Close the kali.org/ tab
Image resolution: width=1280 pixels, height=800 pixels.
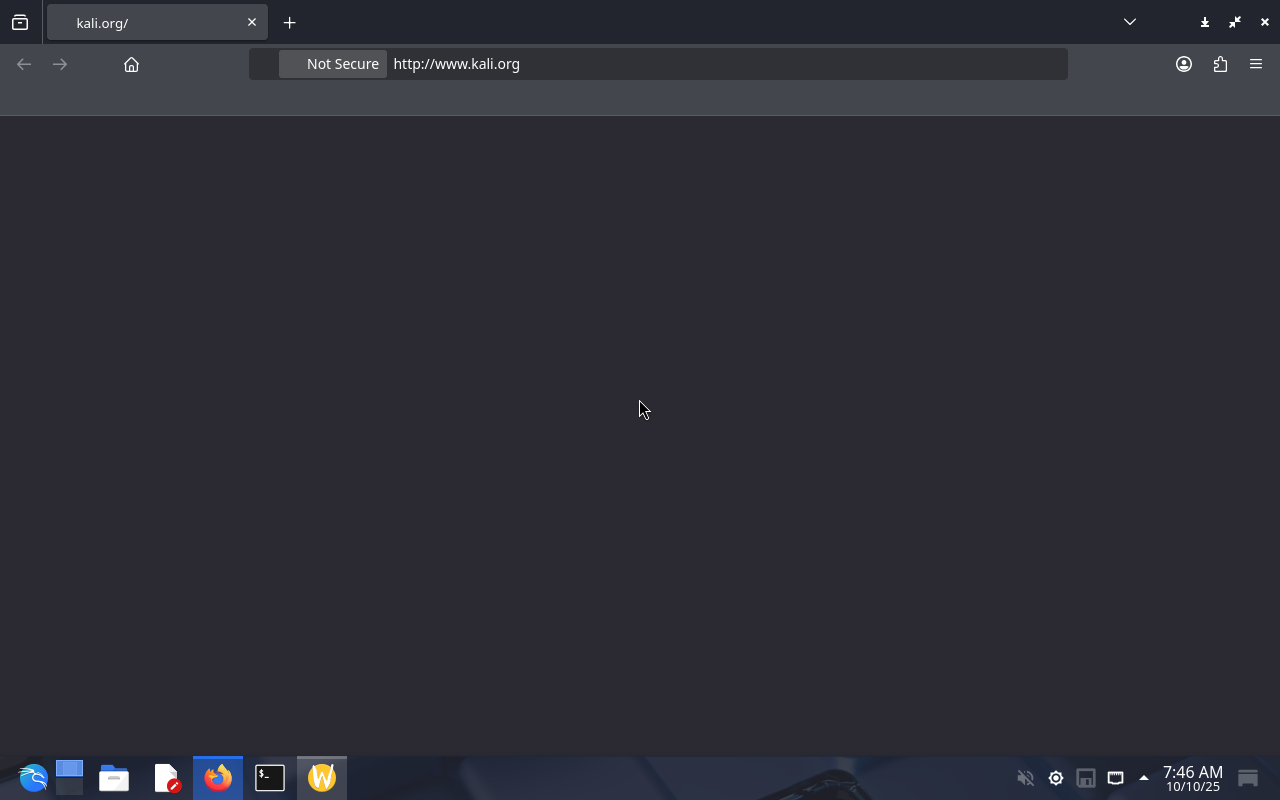252,22
